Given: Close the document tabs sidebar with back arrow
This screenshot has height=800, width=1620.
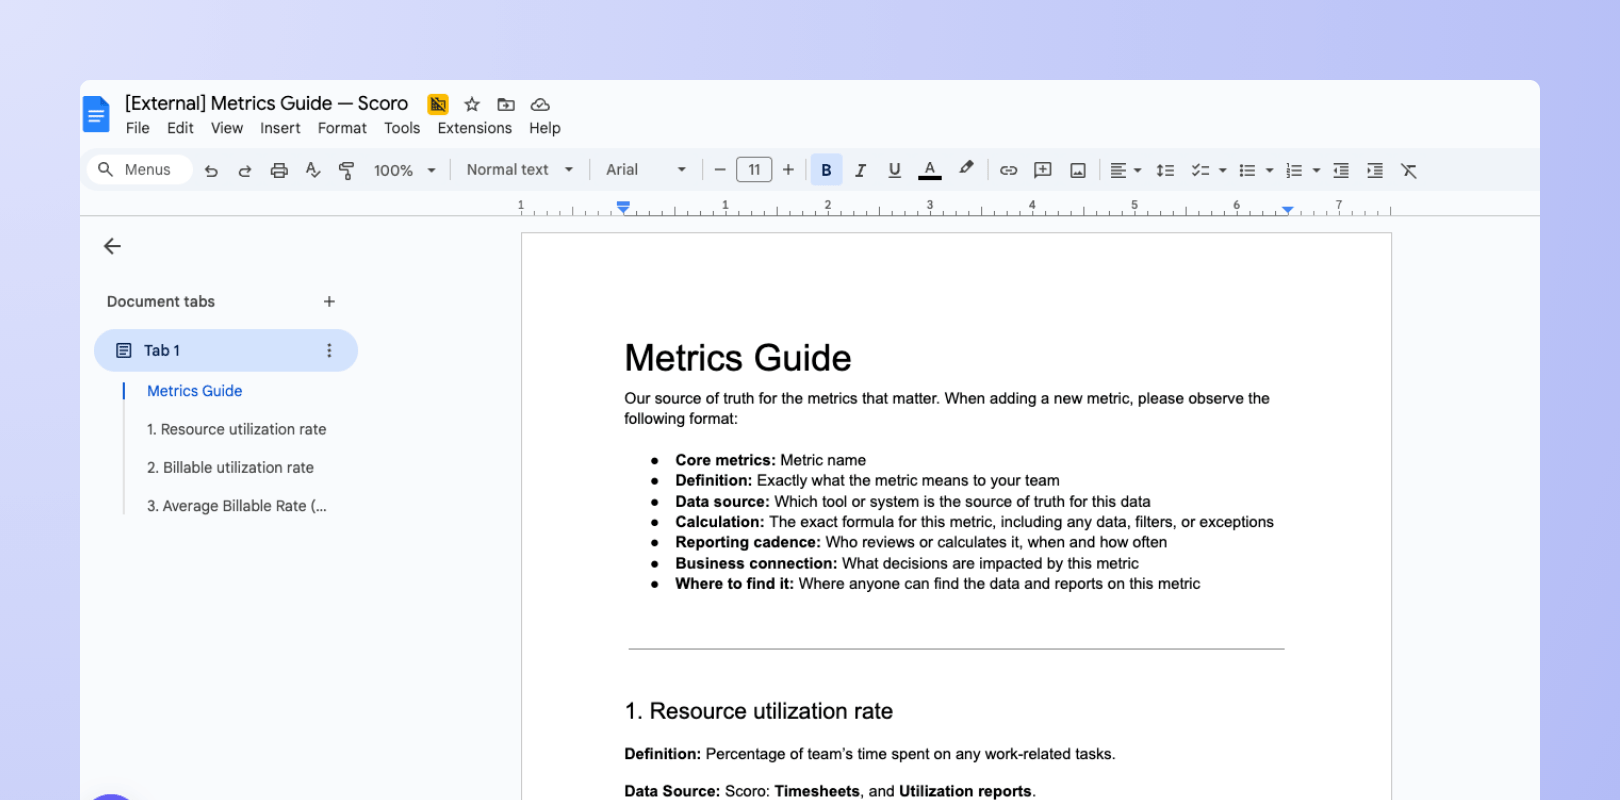Looking at the screenshot, I should tap(112, 246).
